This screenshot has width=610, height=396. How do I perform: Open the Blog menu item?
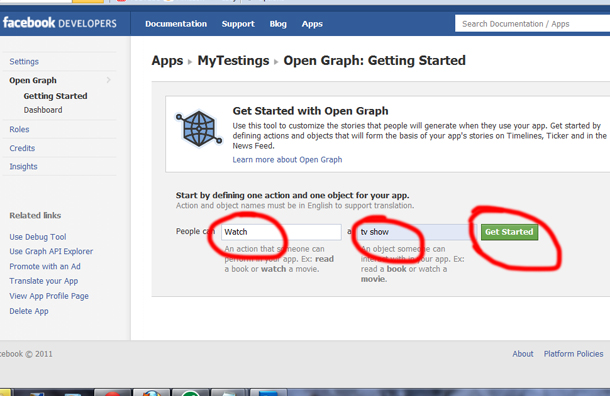point(278,24)
